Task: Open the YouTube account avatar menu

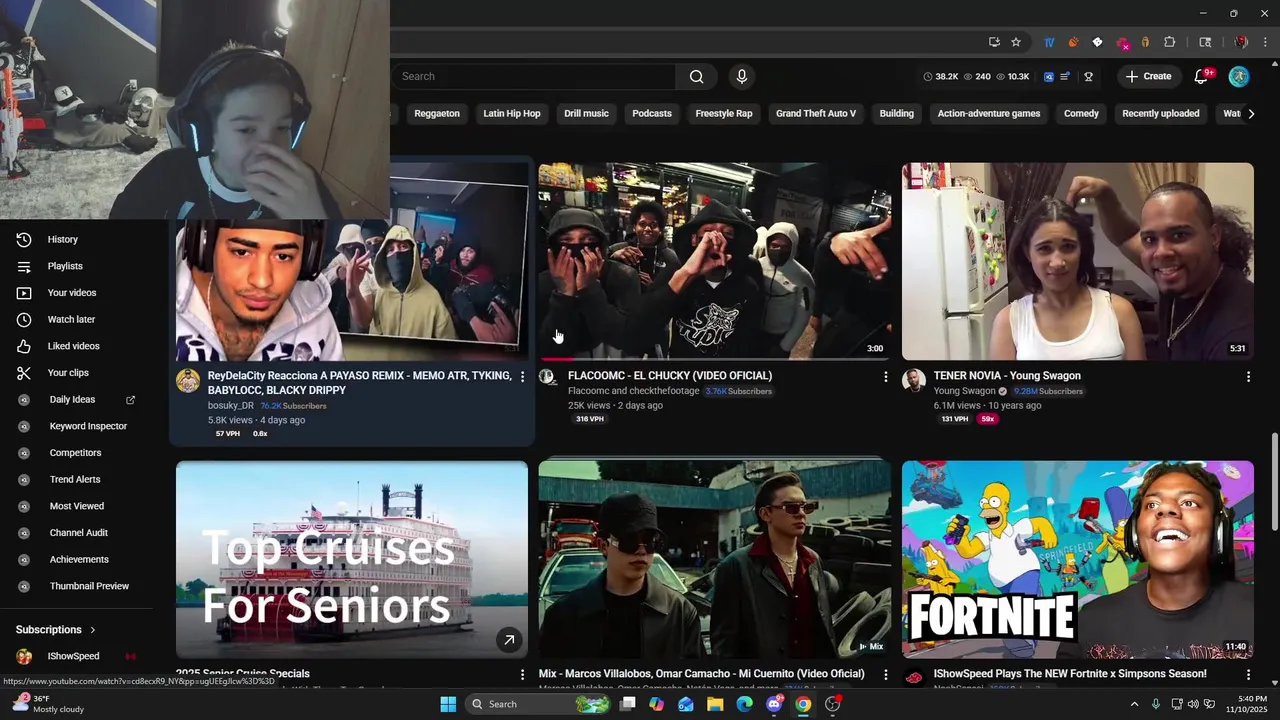Action: (x=1239, y=76)
